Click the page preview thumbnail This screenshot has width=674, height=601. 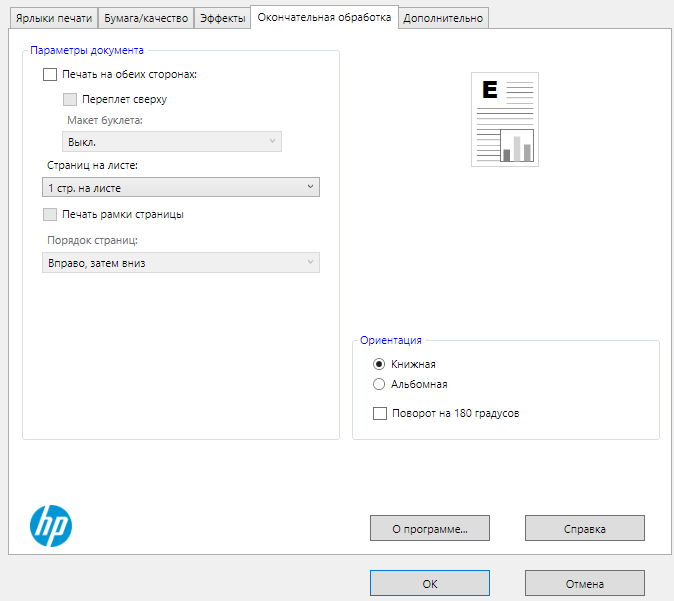click(x=505, y=119)
